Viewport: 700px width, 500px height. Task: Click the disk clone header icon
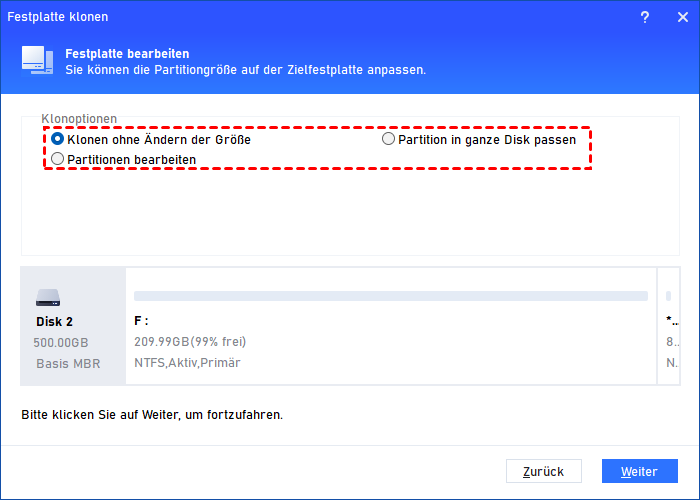pos(38,60)
